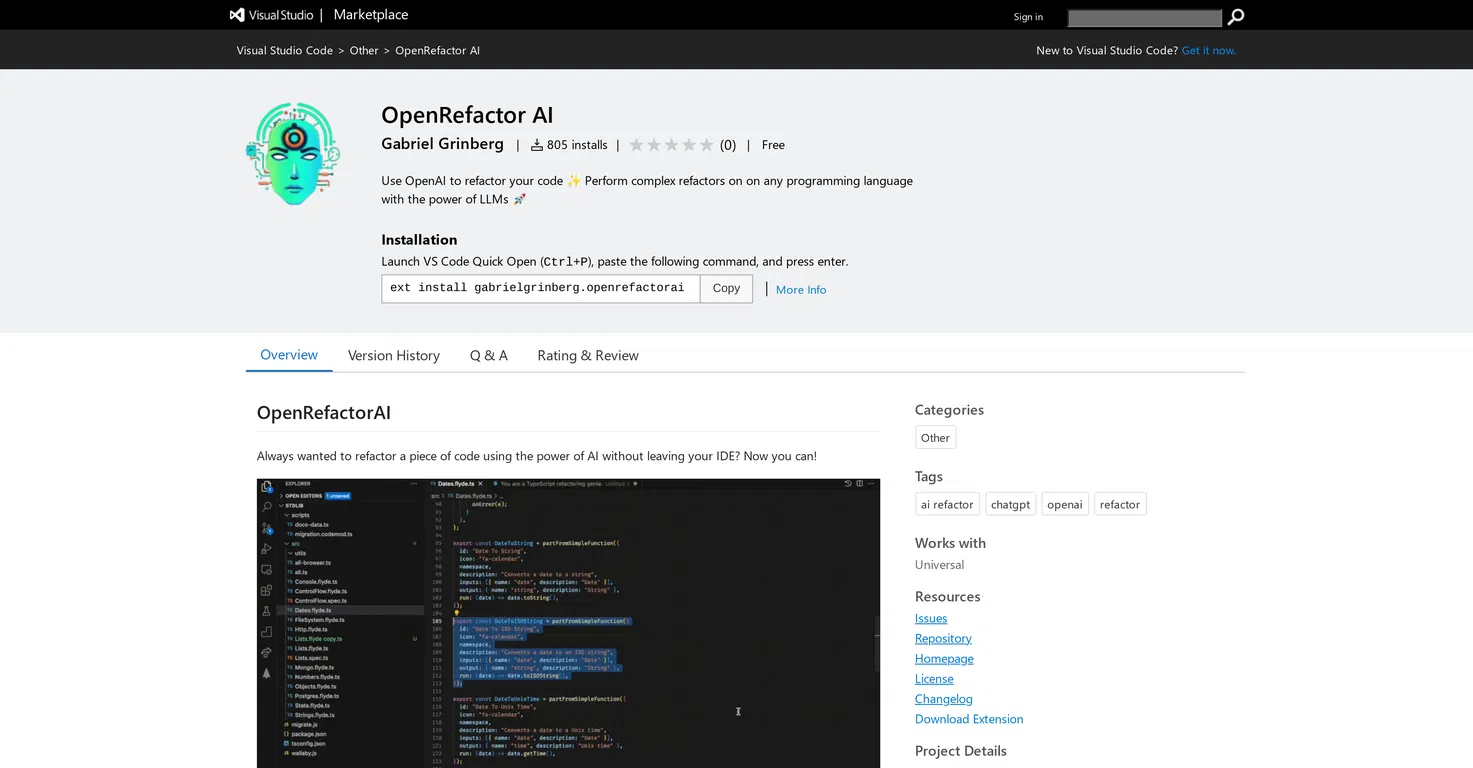Viewport: 1473px width, 768px height.
Task: Click the Universal works-with text
Action: [940, 565]
